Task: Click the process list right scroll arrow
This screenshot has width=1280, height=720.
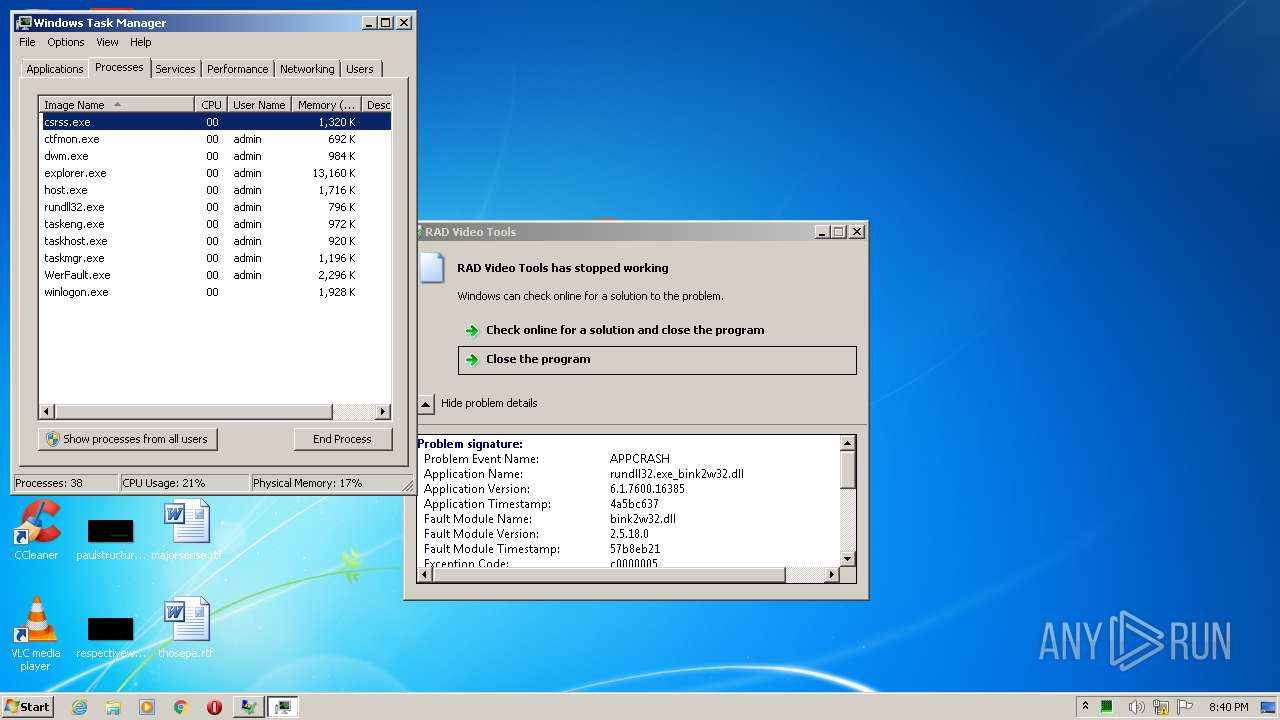Action: 383,412
